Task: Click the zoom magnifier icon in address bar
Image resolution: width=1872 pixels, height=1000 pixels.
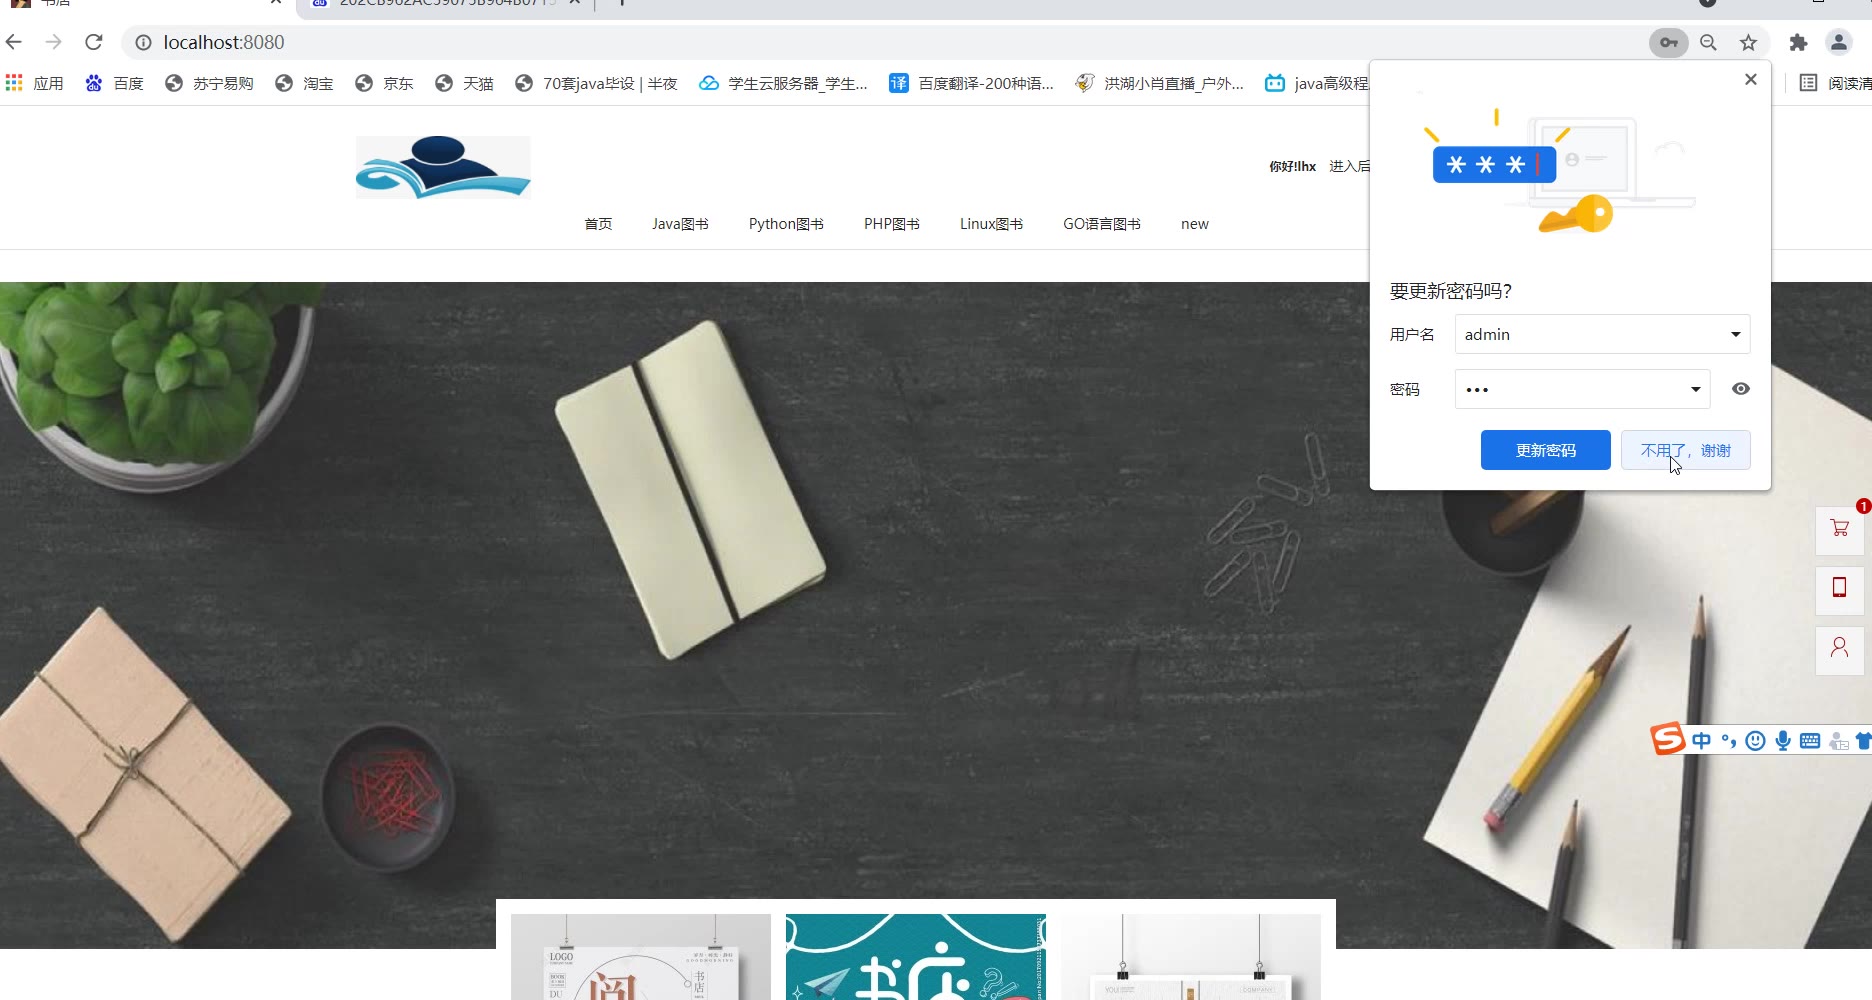Action: pyautogui.click(x=1709, y=42)
